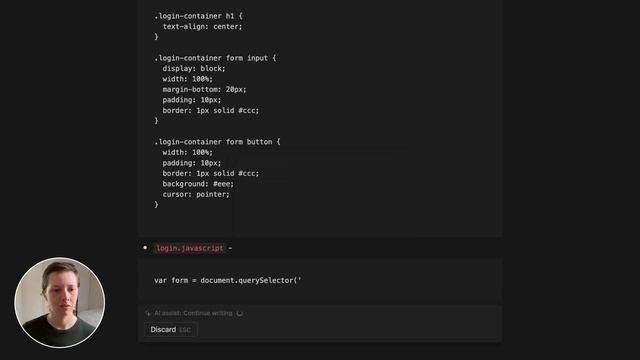Click the '.login-container form input' selector line
The width and height of the screenshot is (640, 360).
coord(215,58)
